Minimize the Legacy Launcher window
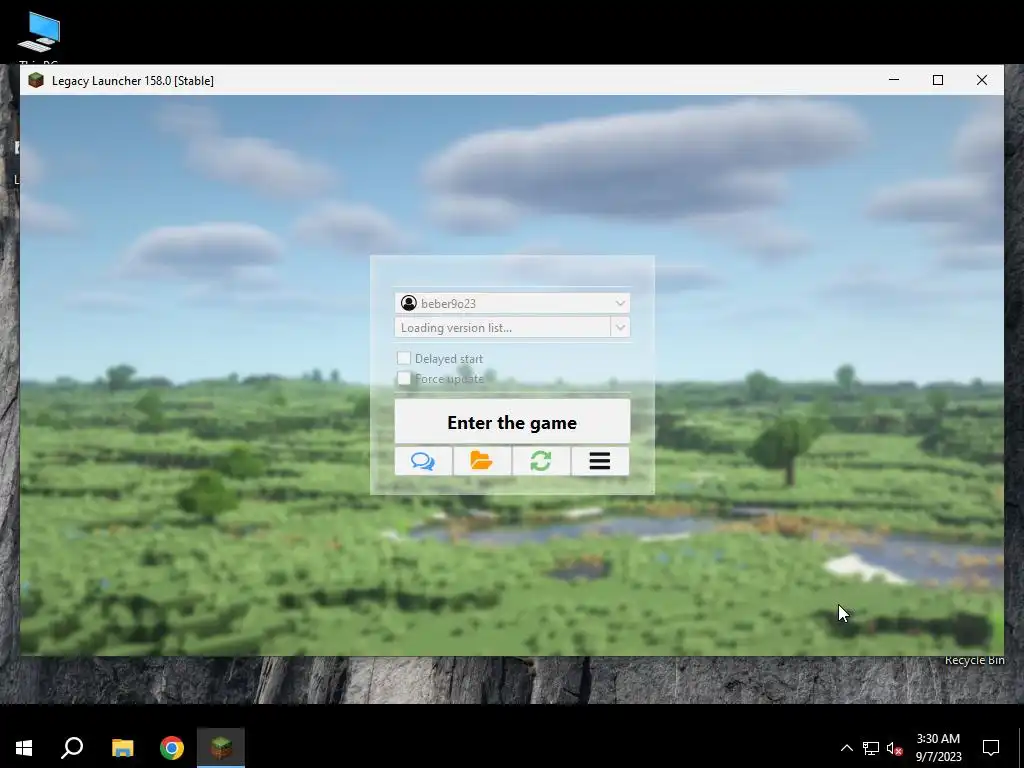 [x=894, y=80]
